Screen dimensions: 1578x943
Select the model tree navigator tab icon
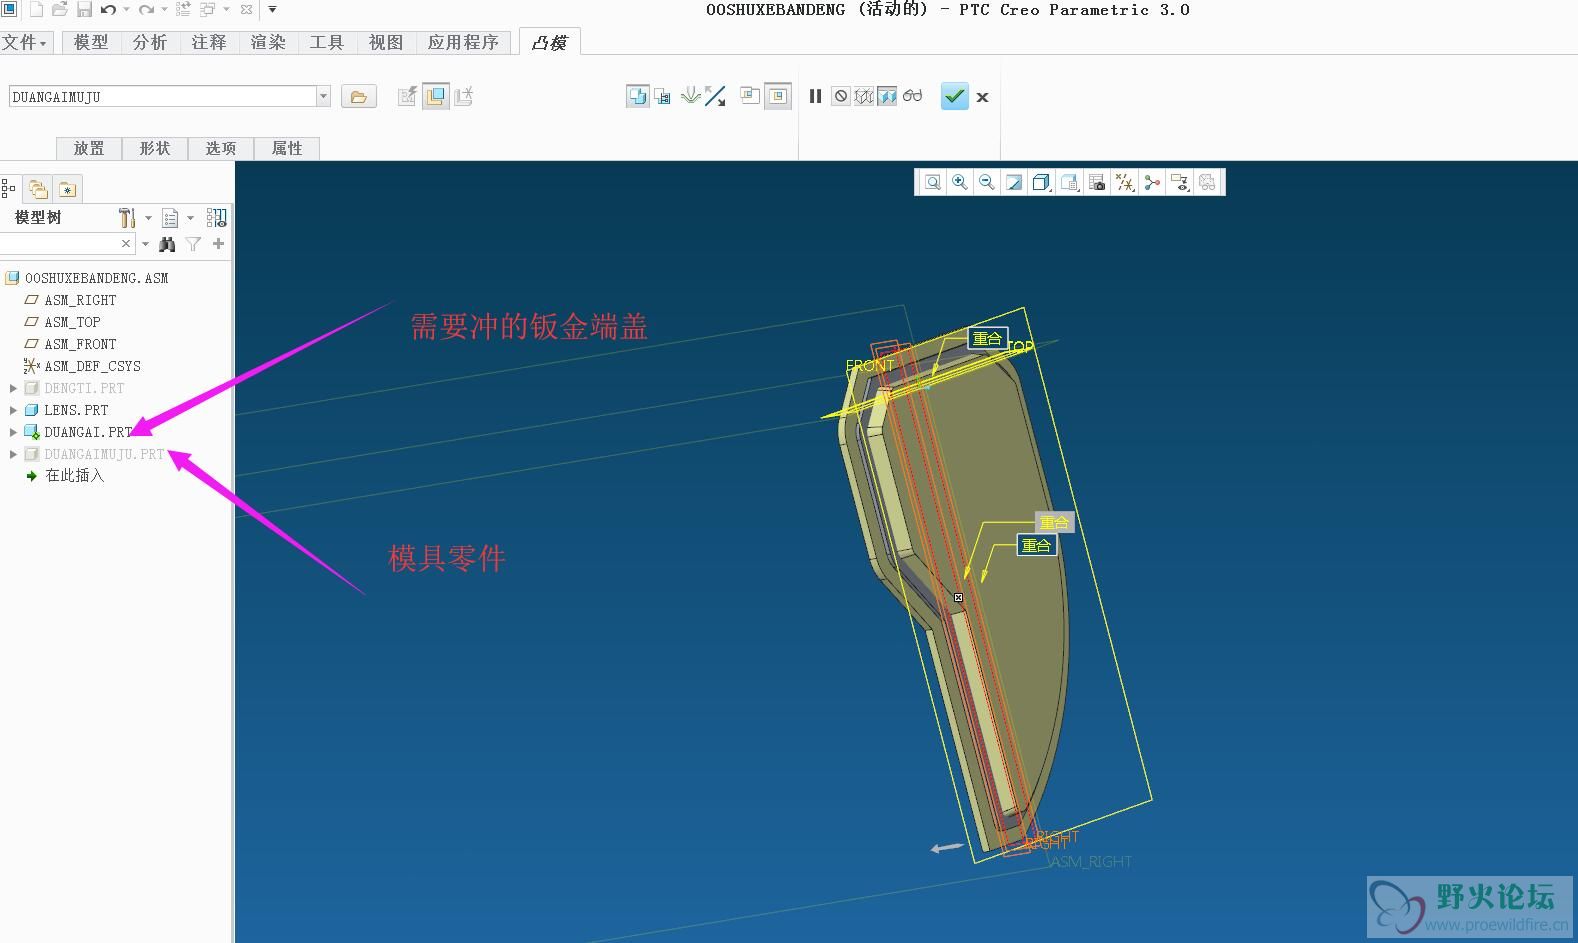tap(9, 188)
